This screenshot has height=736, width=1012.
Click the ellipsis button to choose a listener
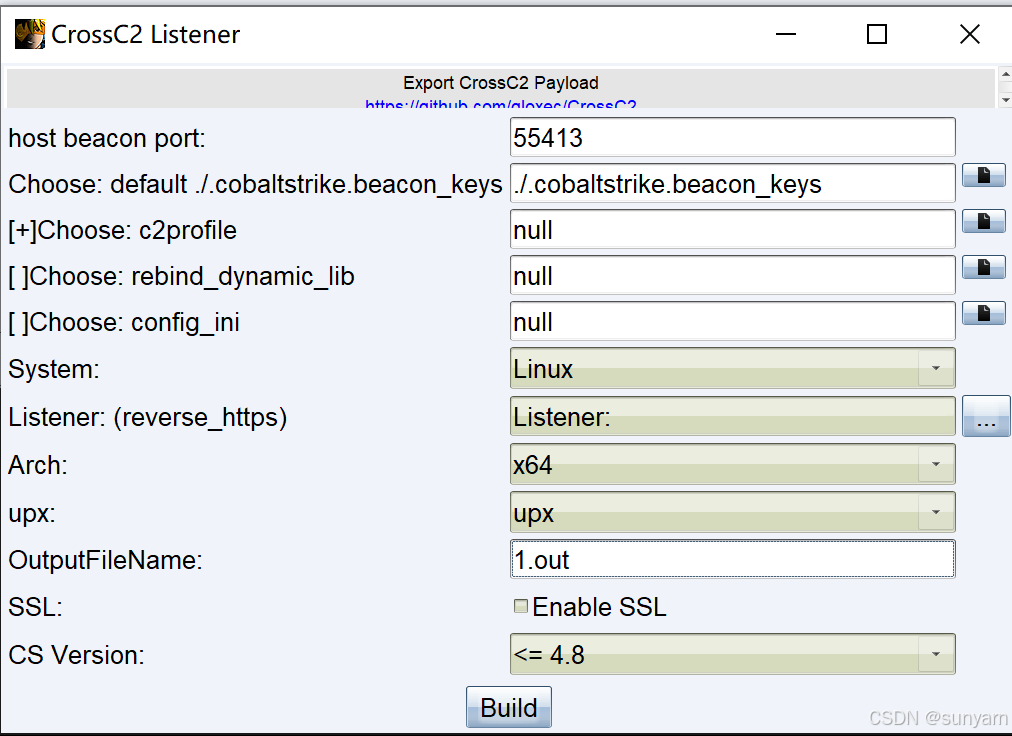tap(986, 417)
